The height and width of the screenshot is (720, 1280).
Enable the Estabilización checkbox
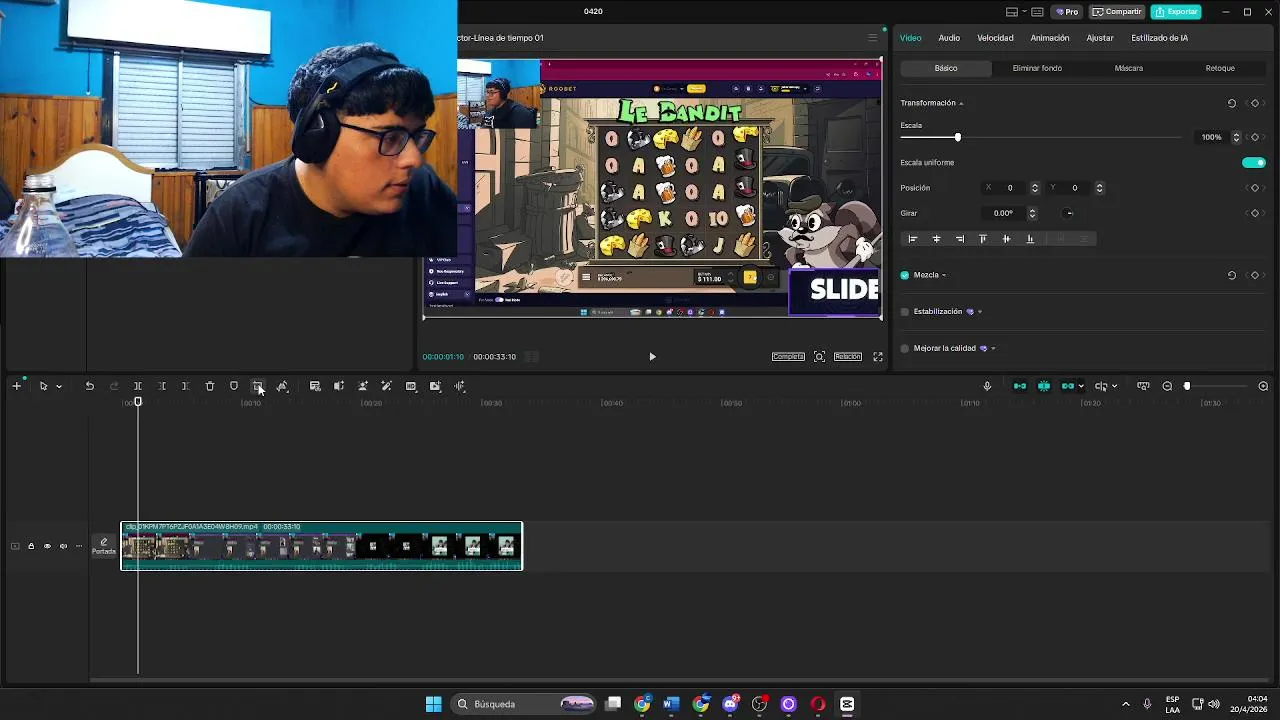click(905, 312)
